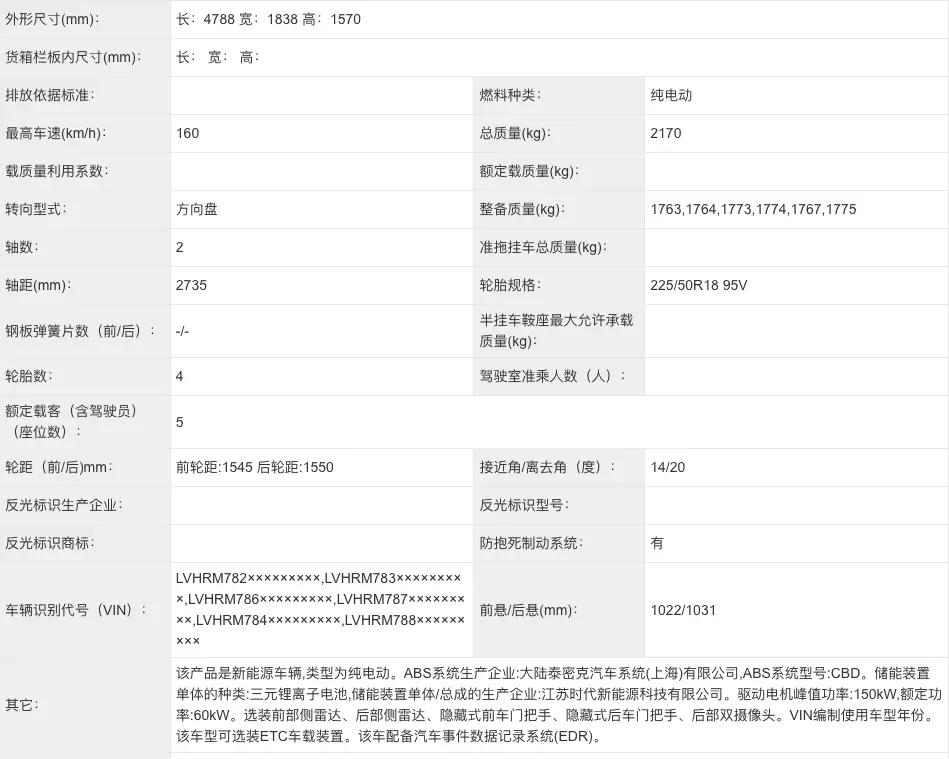Select the tire spec 225/50R18 95V
This screenshot has height=759, width=949.
point(699,285)
